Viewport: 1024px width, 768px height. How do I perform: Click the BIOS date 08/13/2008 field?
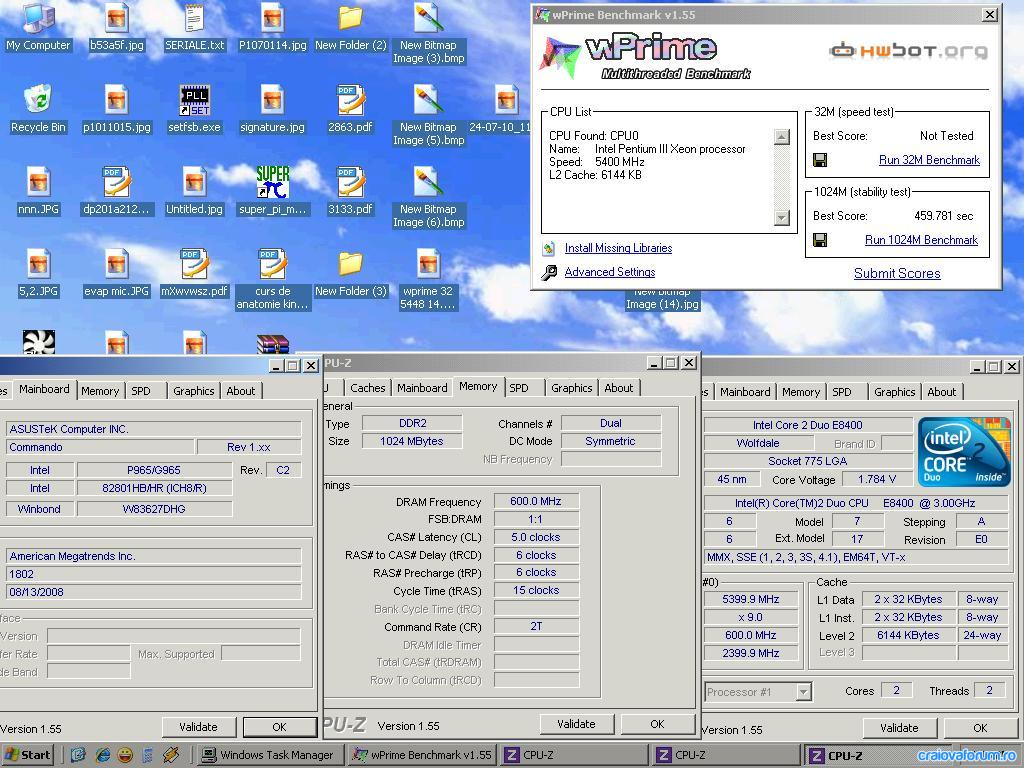pos(154,592)
